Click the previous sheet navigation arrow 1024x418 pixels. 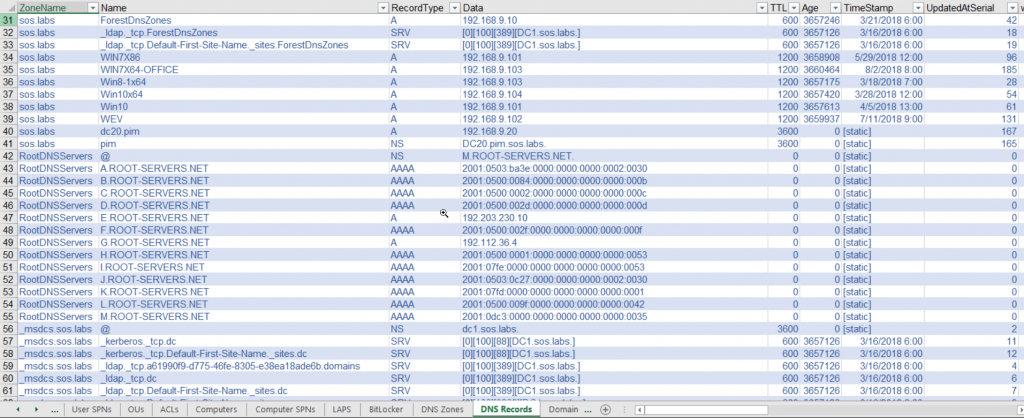(18, 410)
